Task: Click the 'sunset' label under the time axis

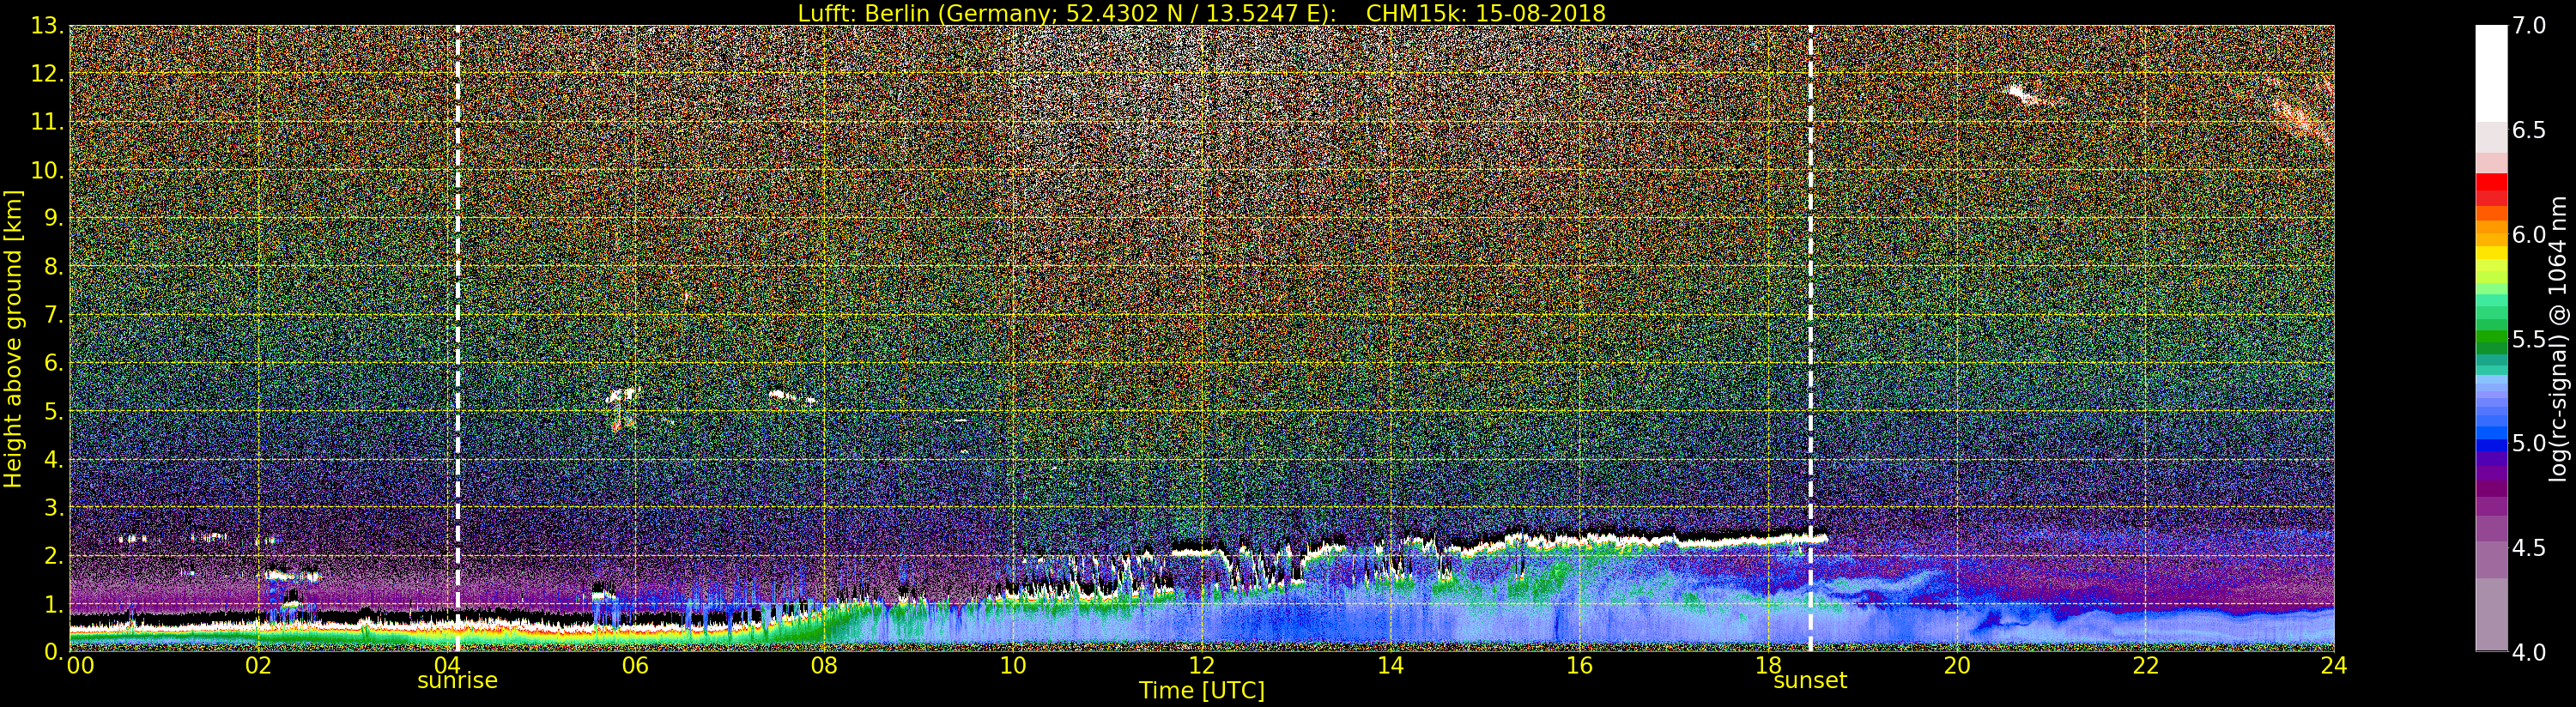Action: click(1810, 681)
